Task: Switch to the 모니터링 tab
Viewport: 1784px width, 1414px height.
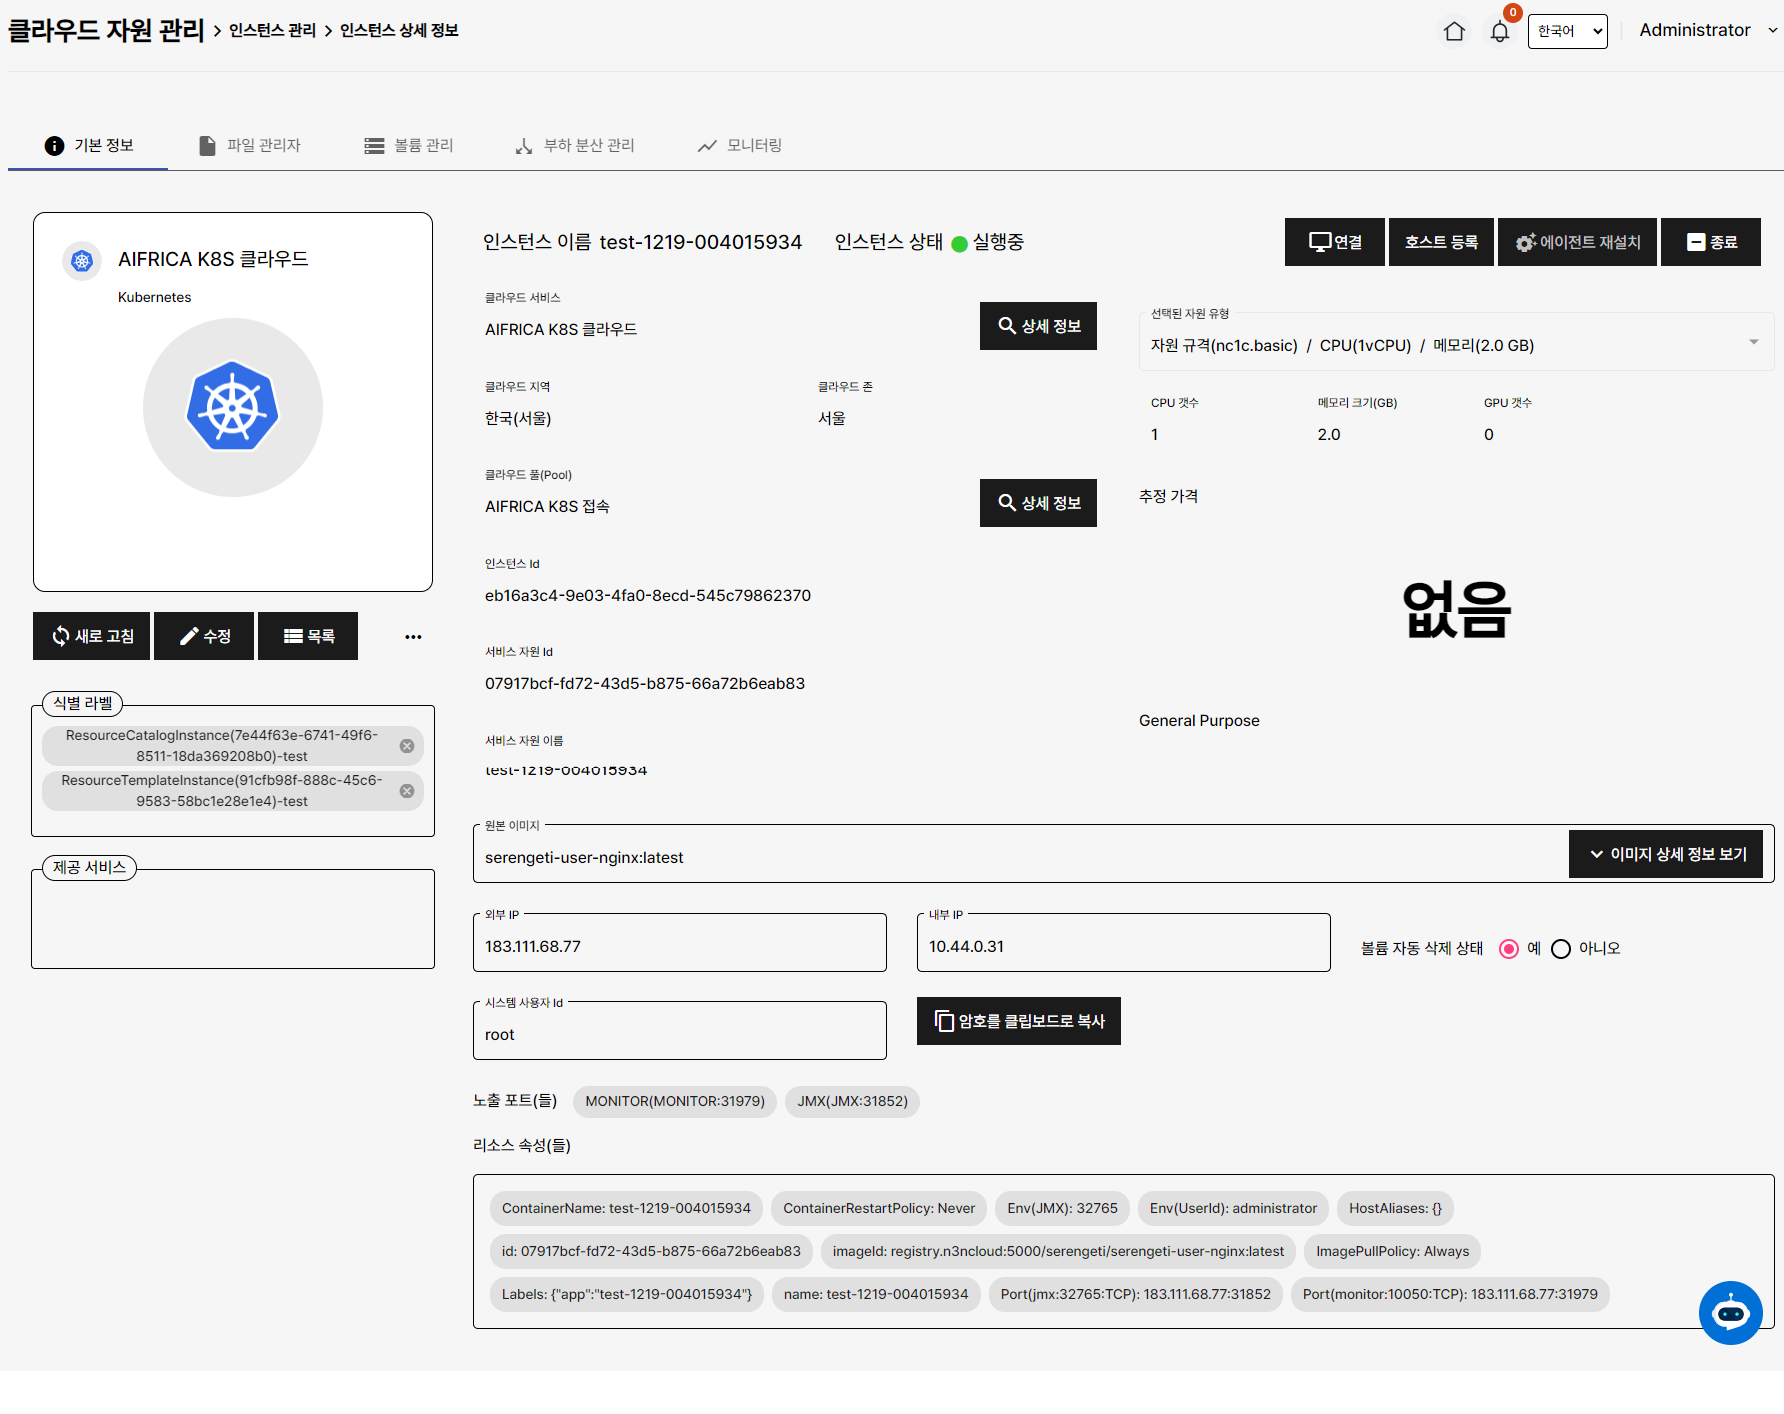Action: [x=740, y=145]
